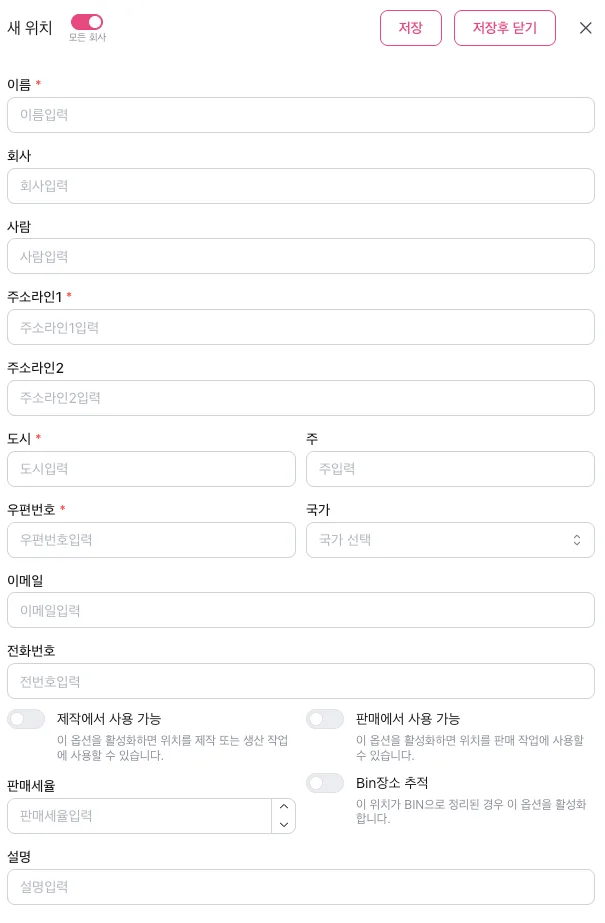The image size is (605, 923).
Task: Click the 이메일 input field
Action: pyautogui.click(x=301, y=611)
